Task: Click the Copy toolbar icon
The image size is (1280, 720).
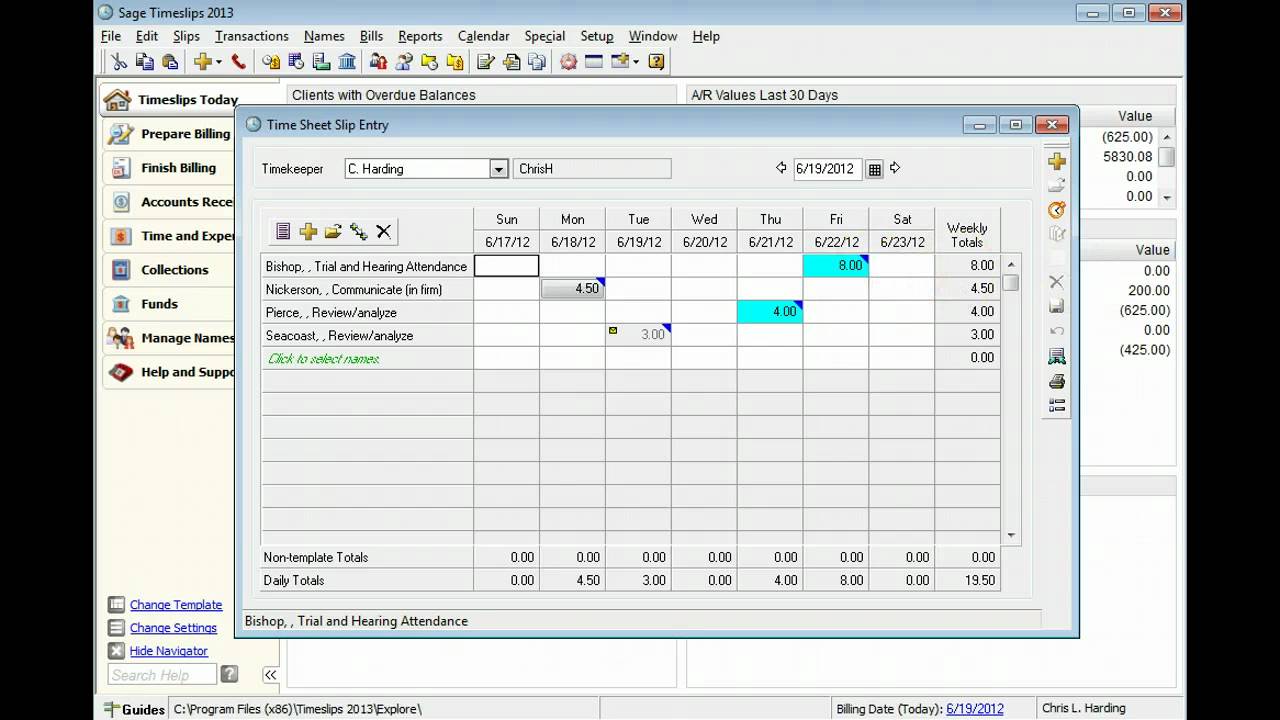Action: [x=145, y=61]
